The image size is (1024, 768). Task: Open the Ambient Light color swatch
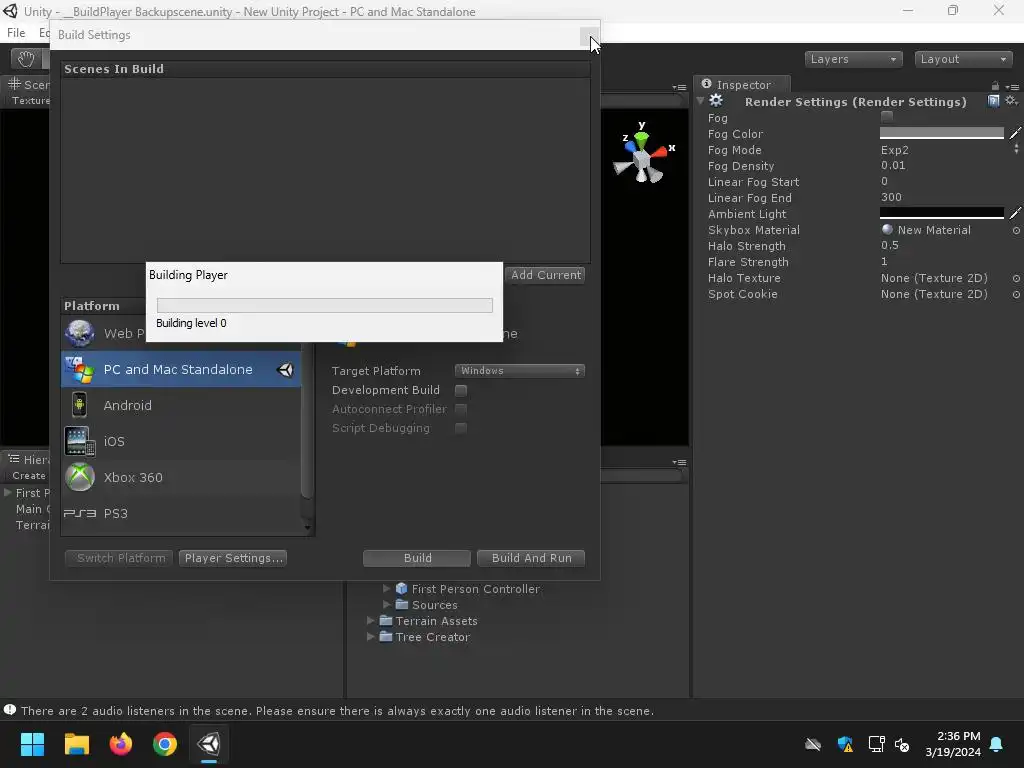(x=942, y=213)
